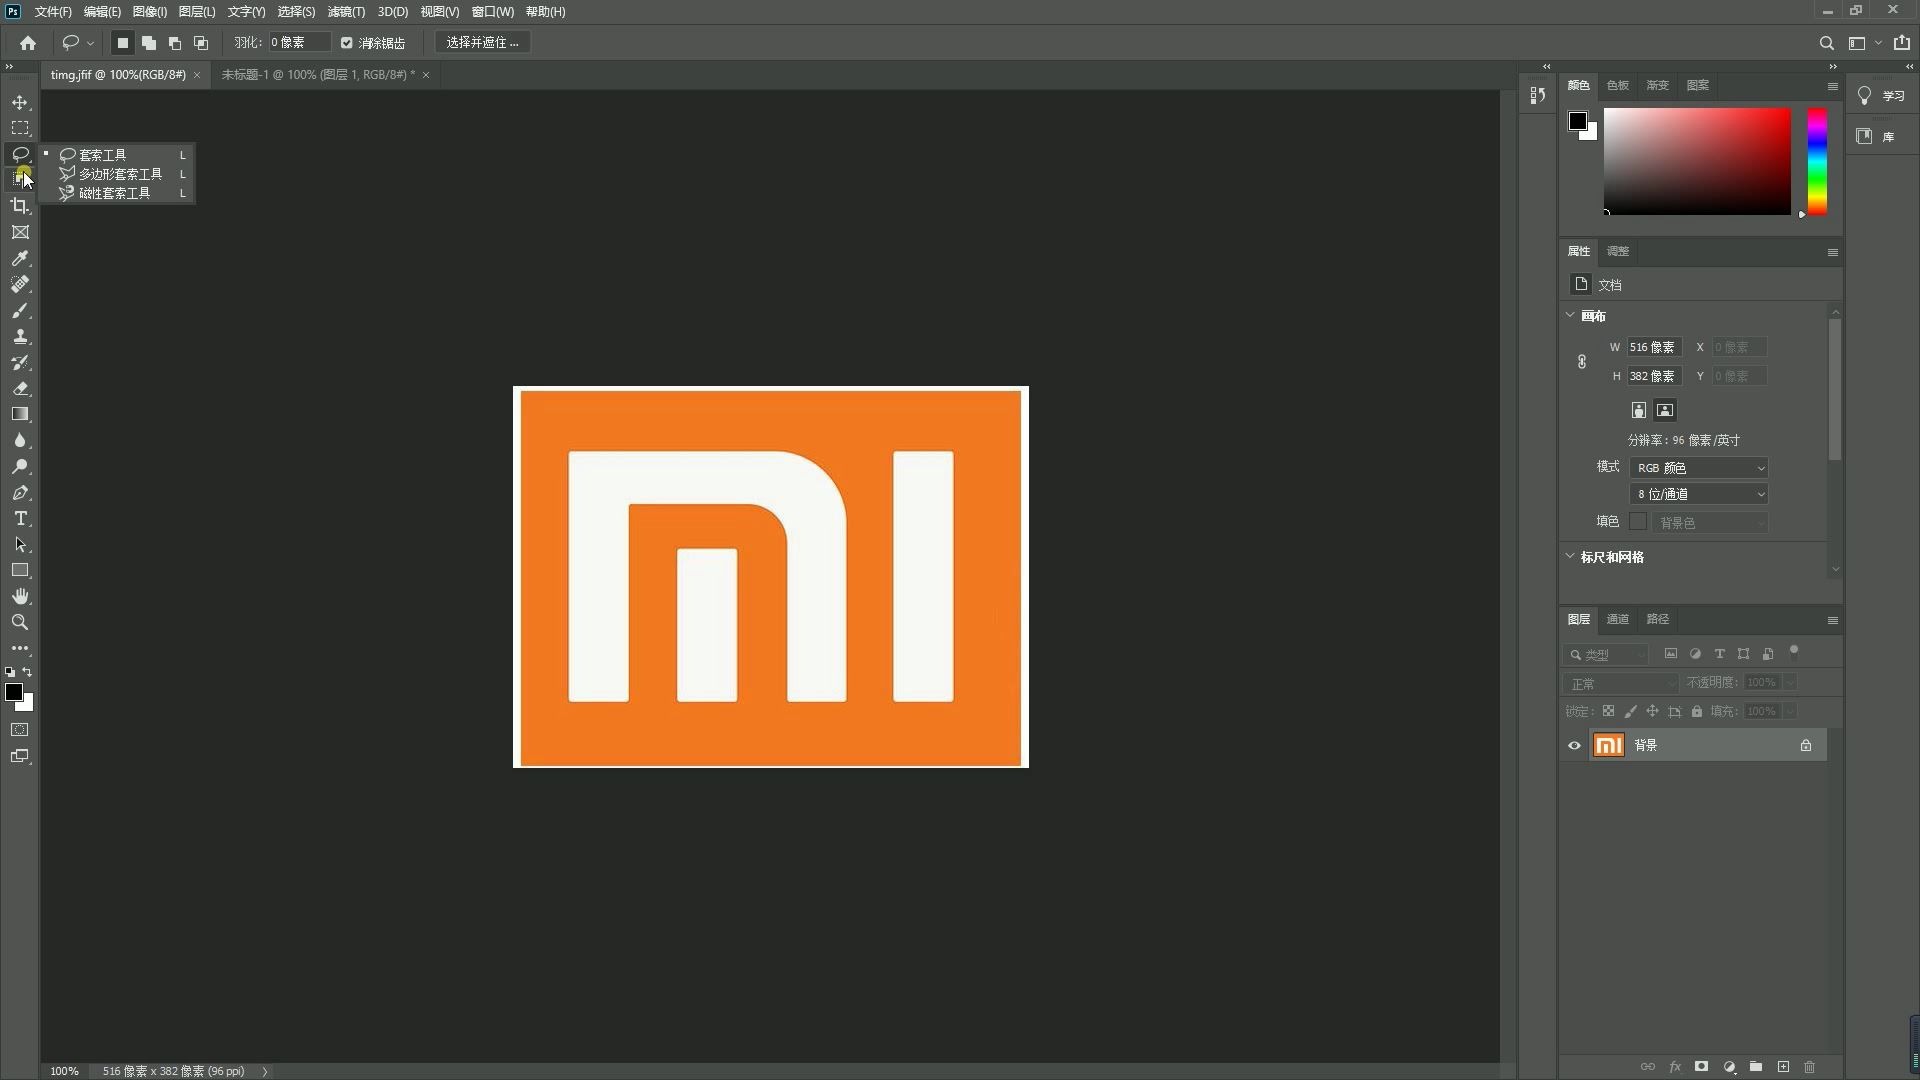Pick a color in the color field
Screen dimensions: 1920x1080
click(x=1697, y=161)
